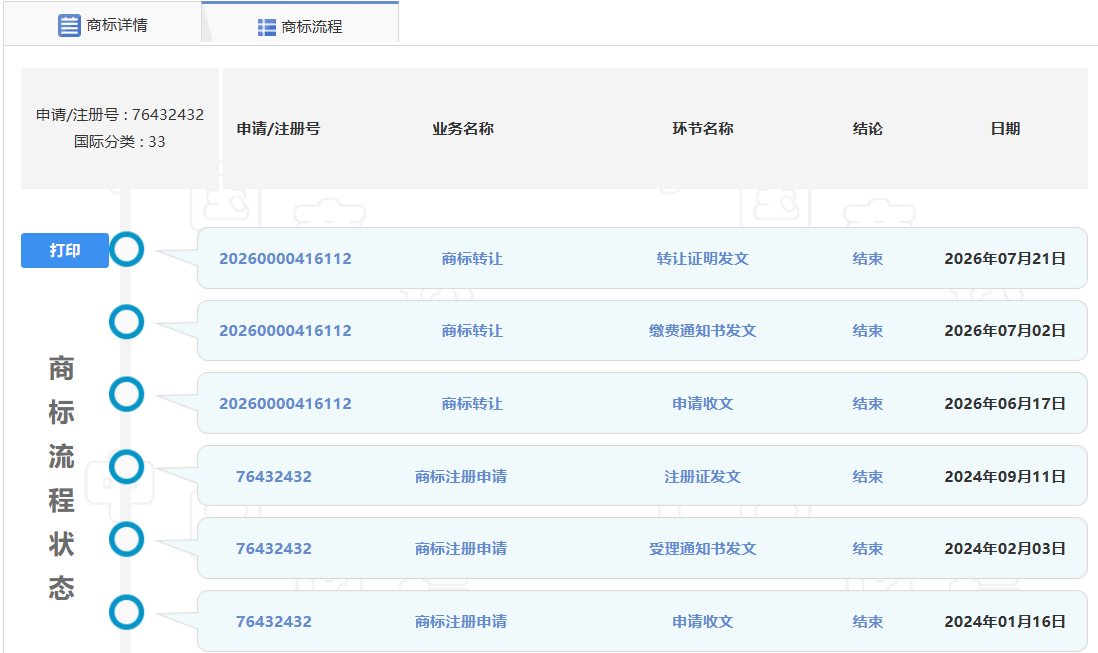Open 20260000416112 link in 转让证明发文 row
1098x653 pixels.
click(285, 258)
